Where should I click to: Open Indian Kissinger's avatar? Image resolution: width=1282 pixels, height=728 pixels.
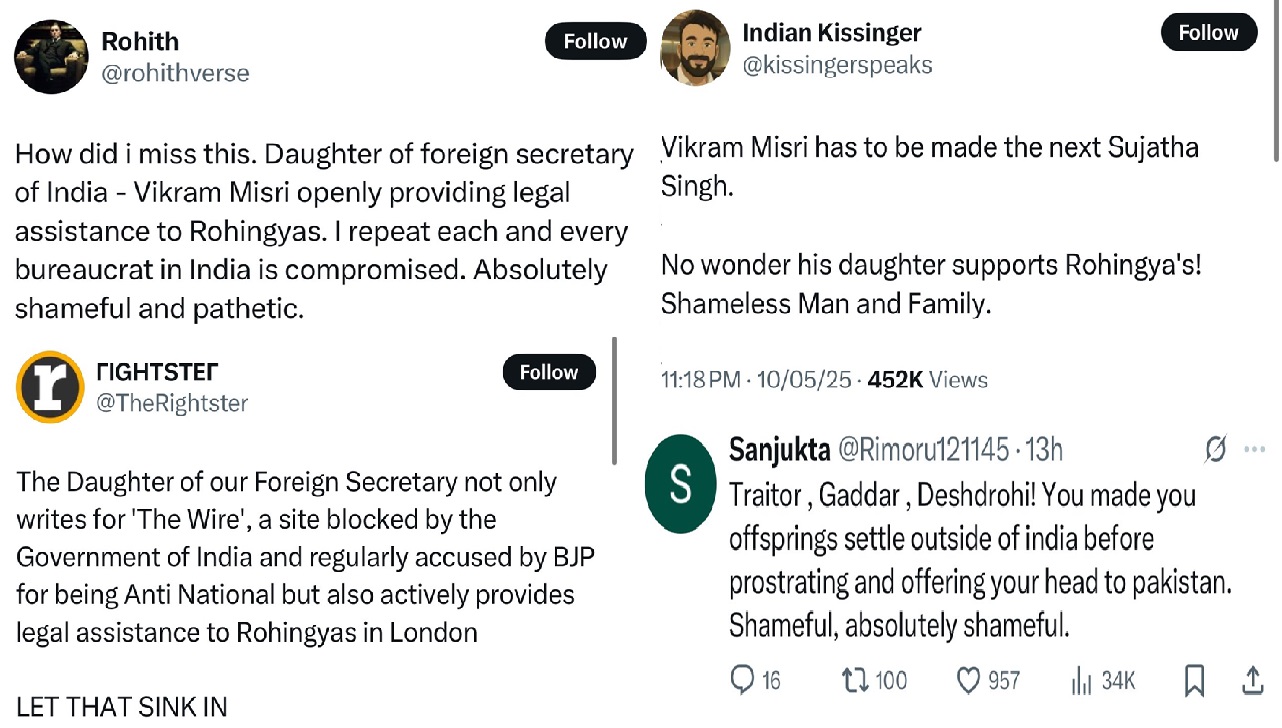696,48
